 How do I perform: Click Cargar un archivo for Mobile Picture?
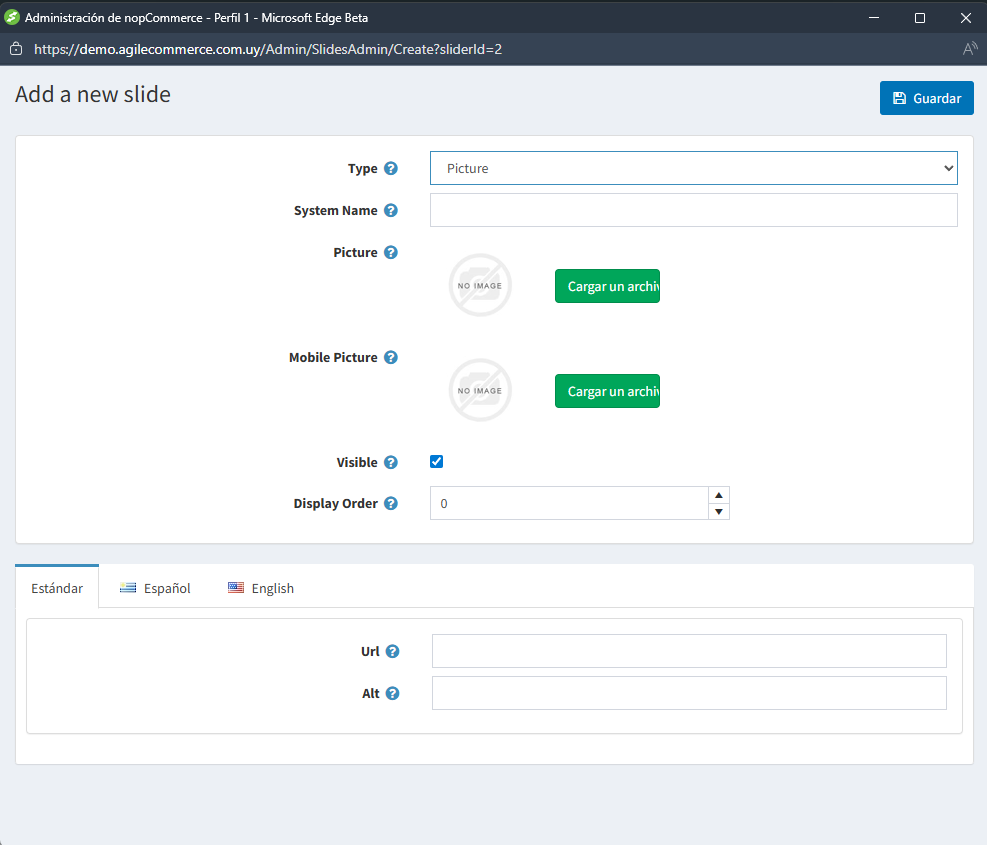[x=607, y=392]
